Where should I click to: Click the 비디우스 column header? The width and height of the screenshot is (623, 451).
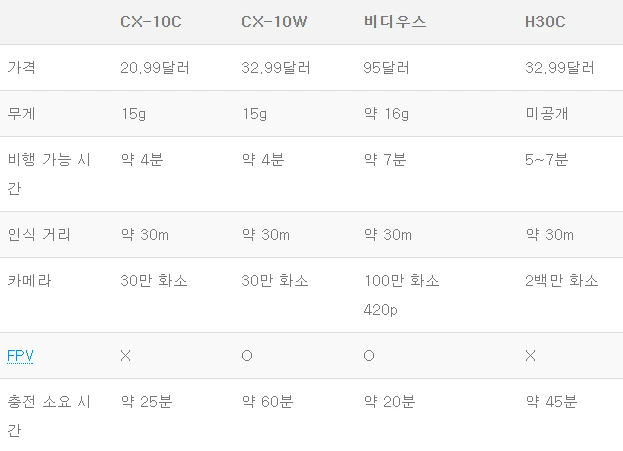point(395,22)
